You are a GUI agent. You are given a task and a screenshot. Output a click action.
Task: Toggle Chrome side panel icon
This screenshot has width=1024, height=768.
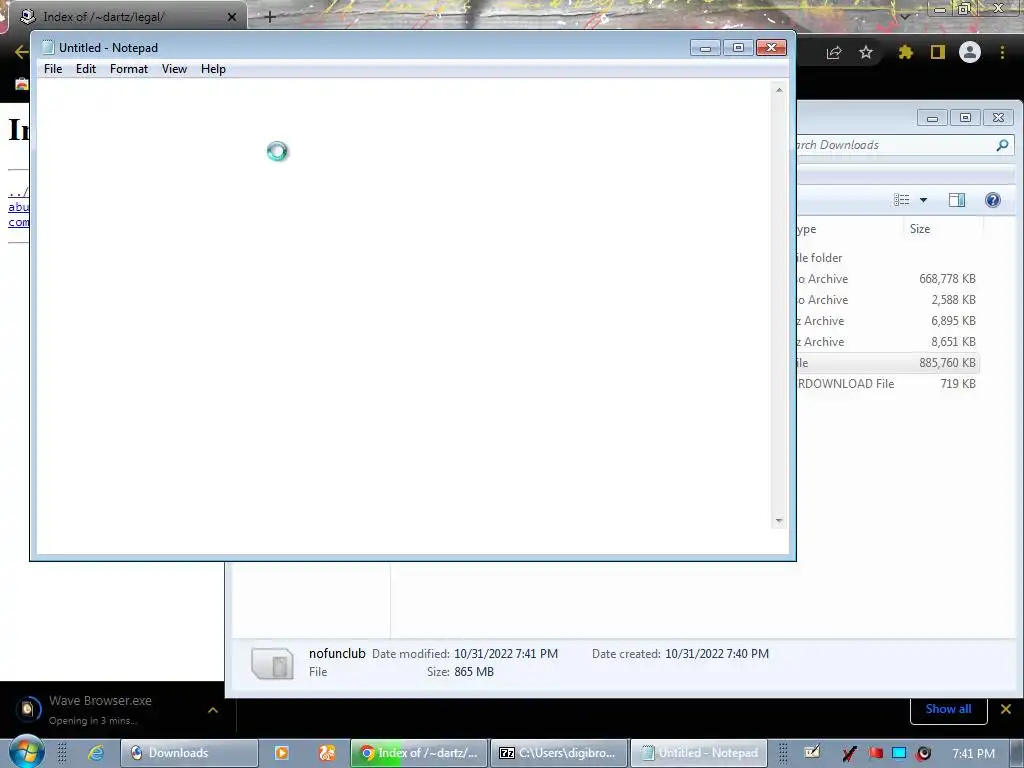(x=938, y=52)
